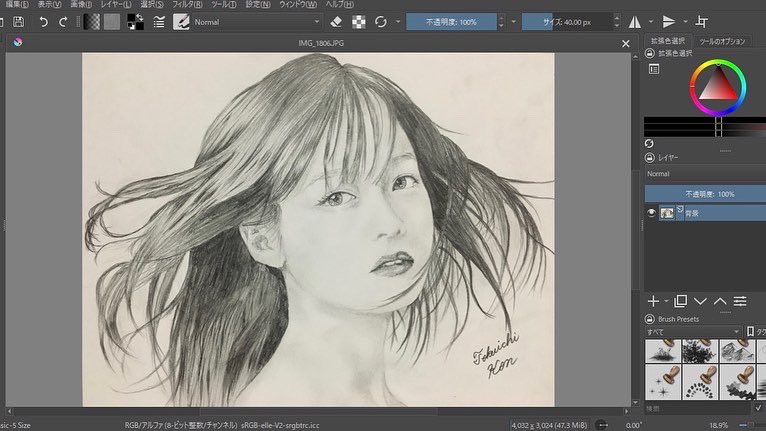This screenshot has height=431, width=766.
Task: Open ウィンドウ(W) menu
Action: pos(298,4)
